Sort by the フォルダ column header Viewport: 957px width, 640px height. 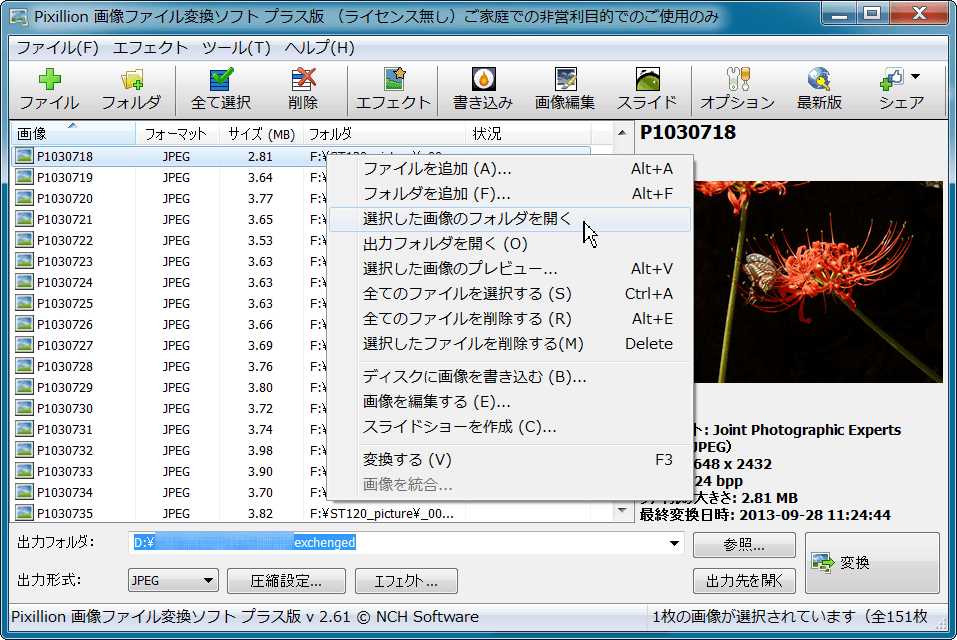[x=385, y=134]
